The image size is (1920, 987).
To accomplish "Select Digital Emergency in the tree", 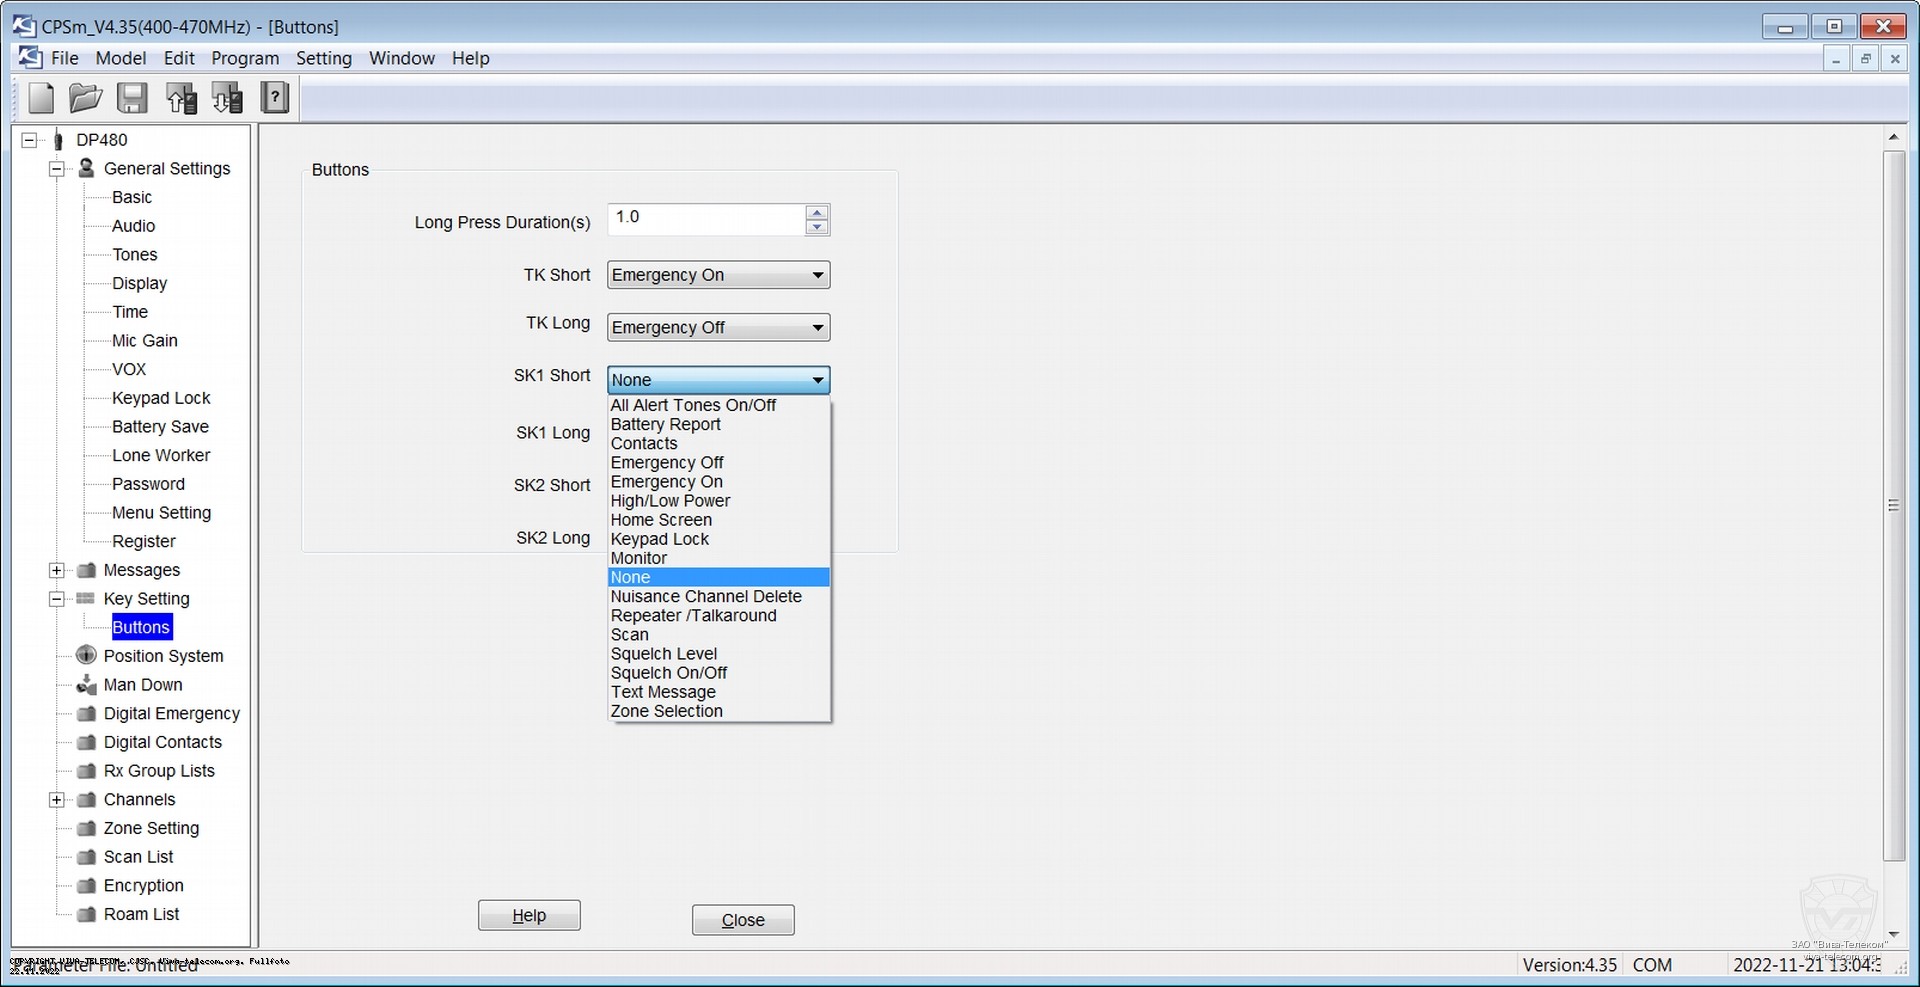I will tap(172, 713).
